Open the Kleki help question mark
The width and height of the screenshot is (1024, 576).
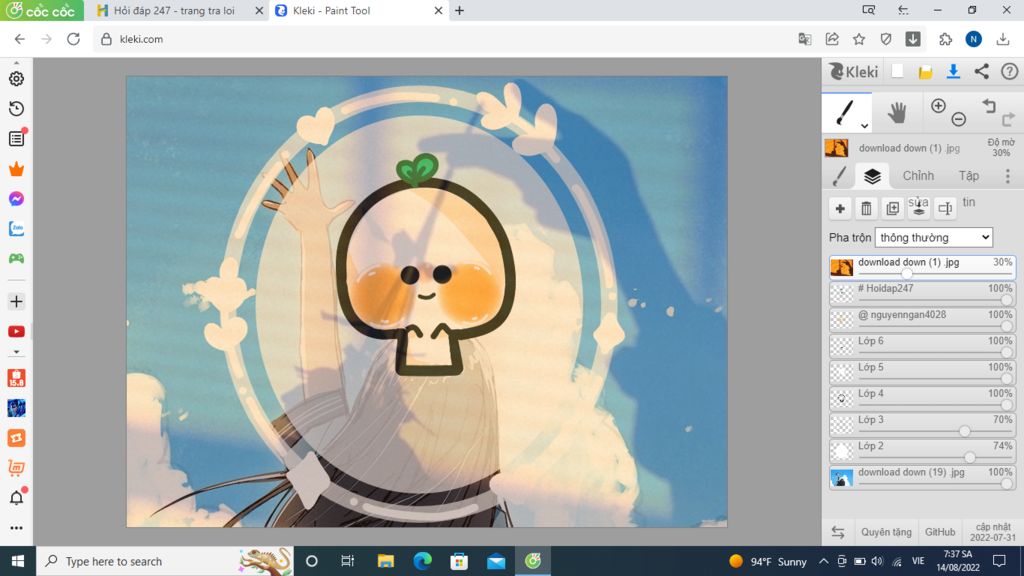pos(1009,71)
